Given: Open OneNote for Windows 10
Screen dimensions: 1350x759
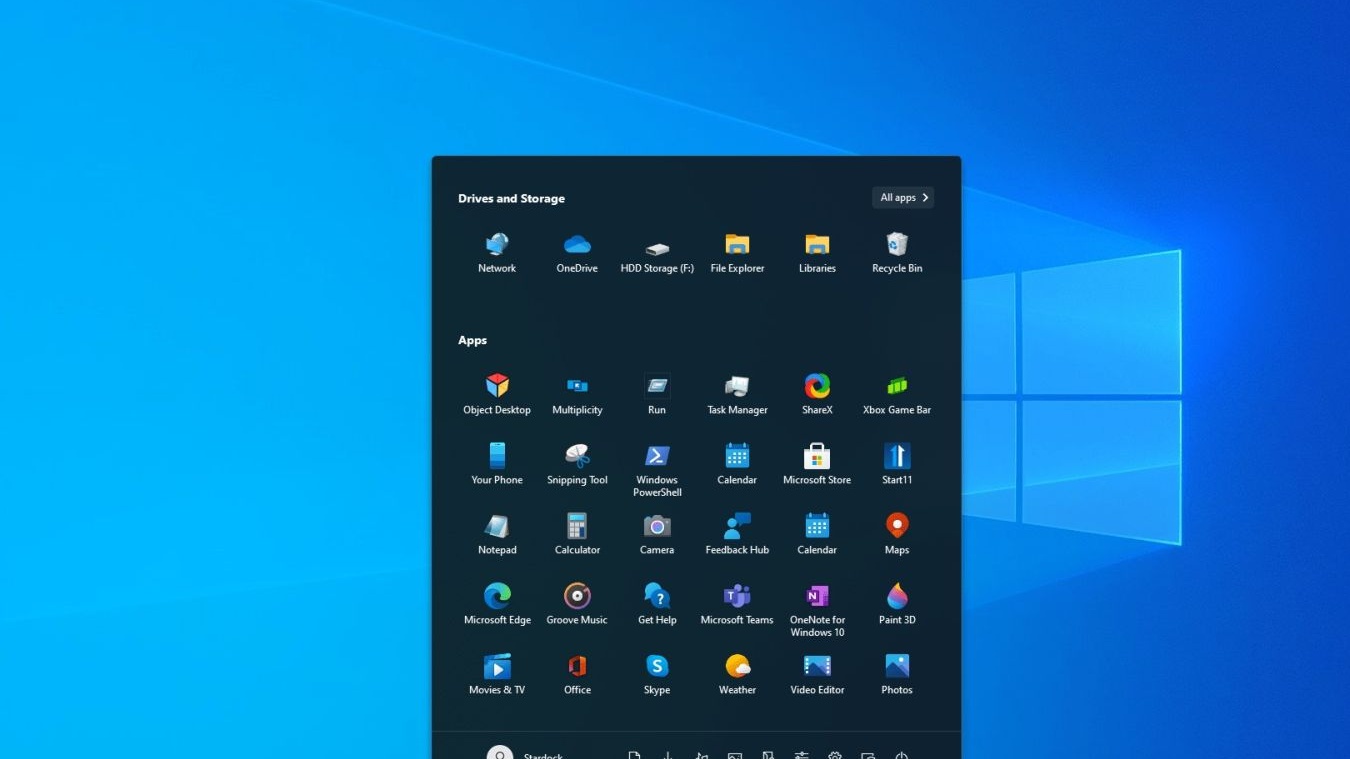Looking at the screenshot, I should [817, 610].
